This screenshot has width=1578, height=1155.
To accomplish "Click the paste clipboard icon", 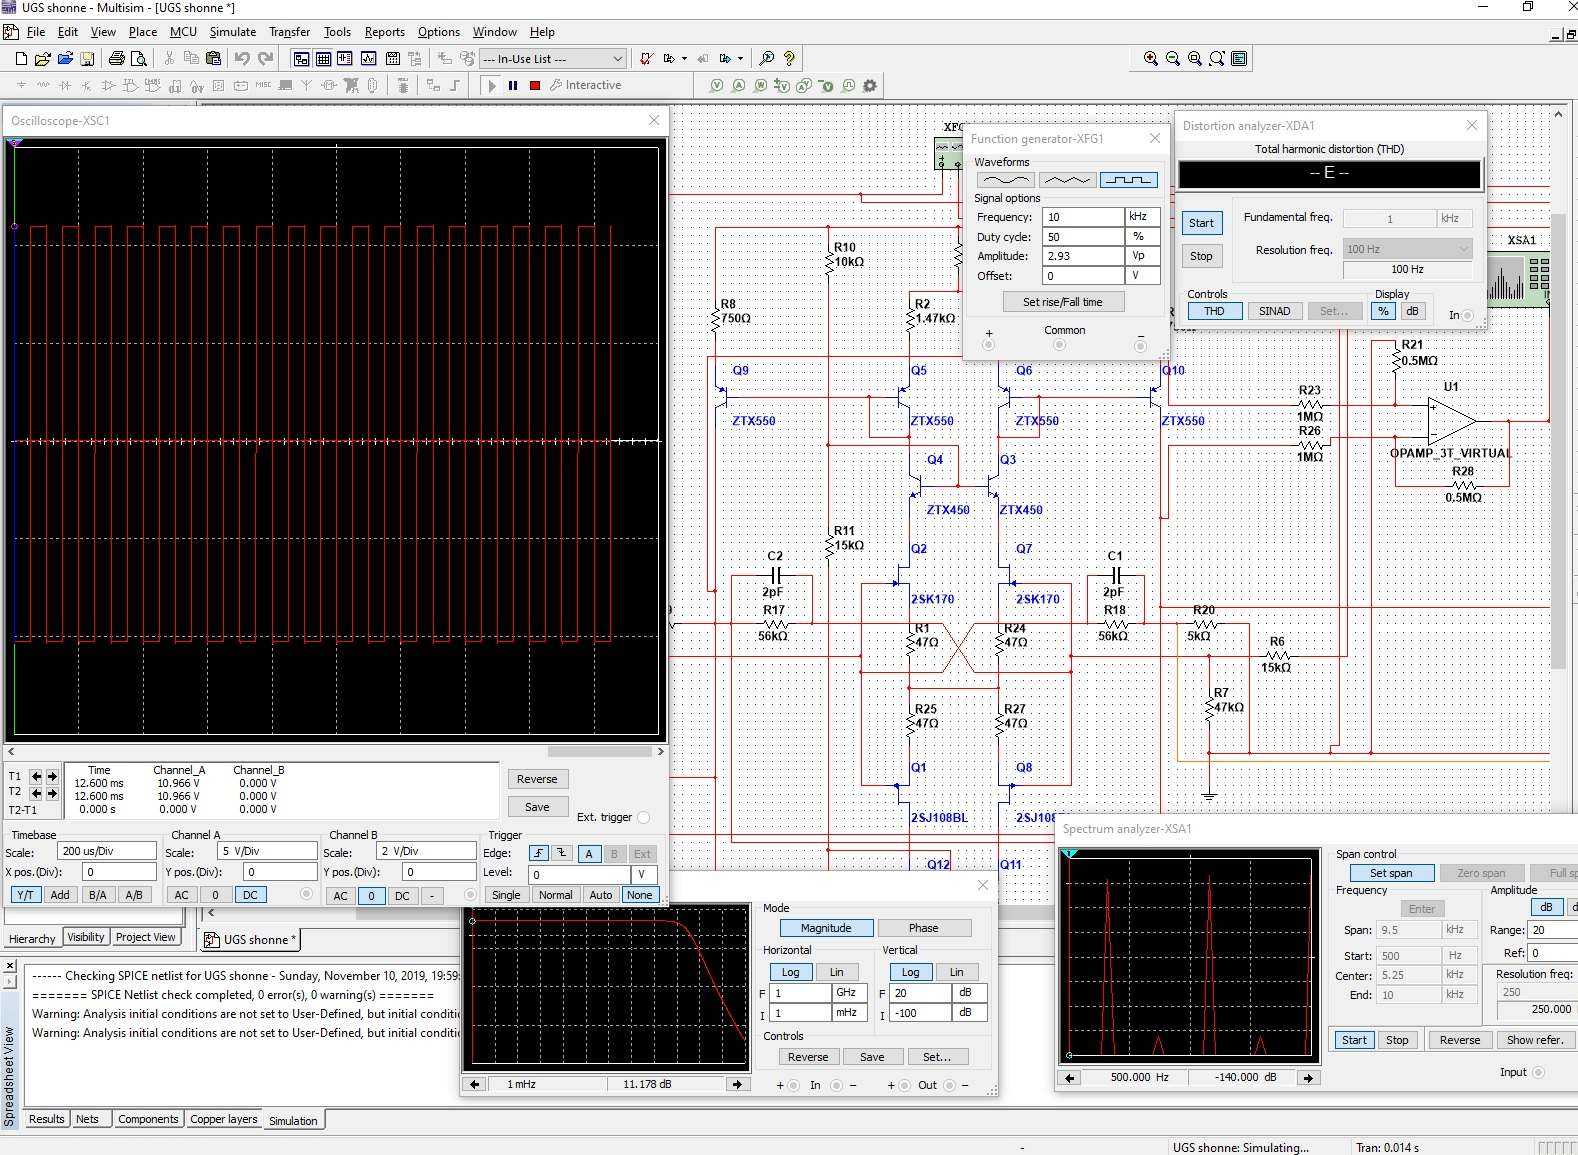I will pyautogui.click(x=213, y=59).
